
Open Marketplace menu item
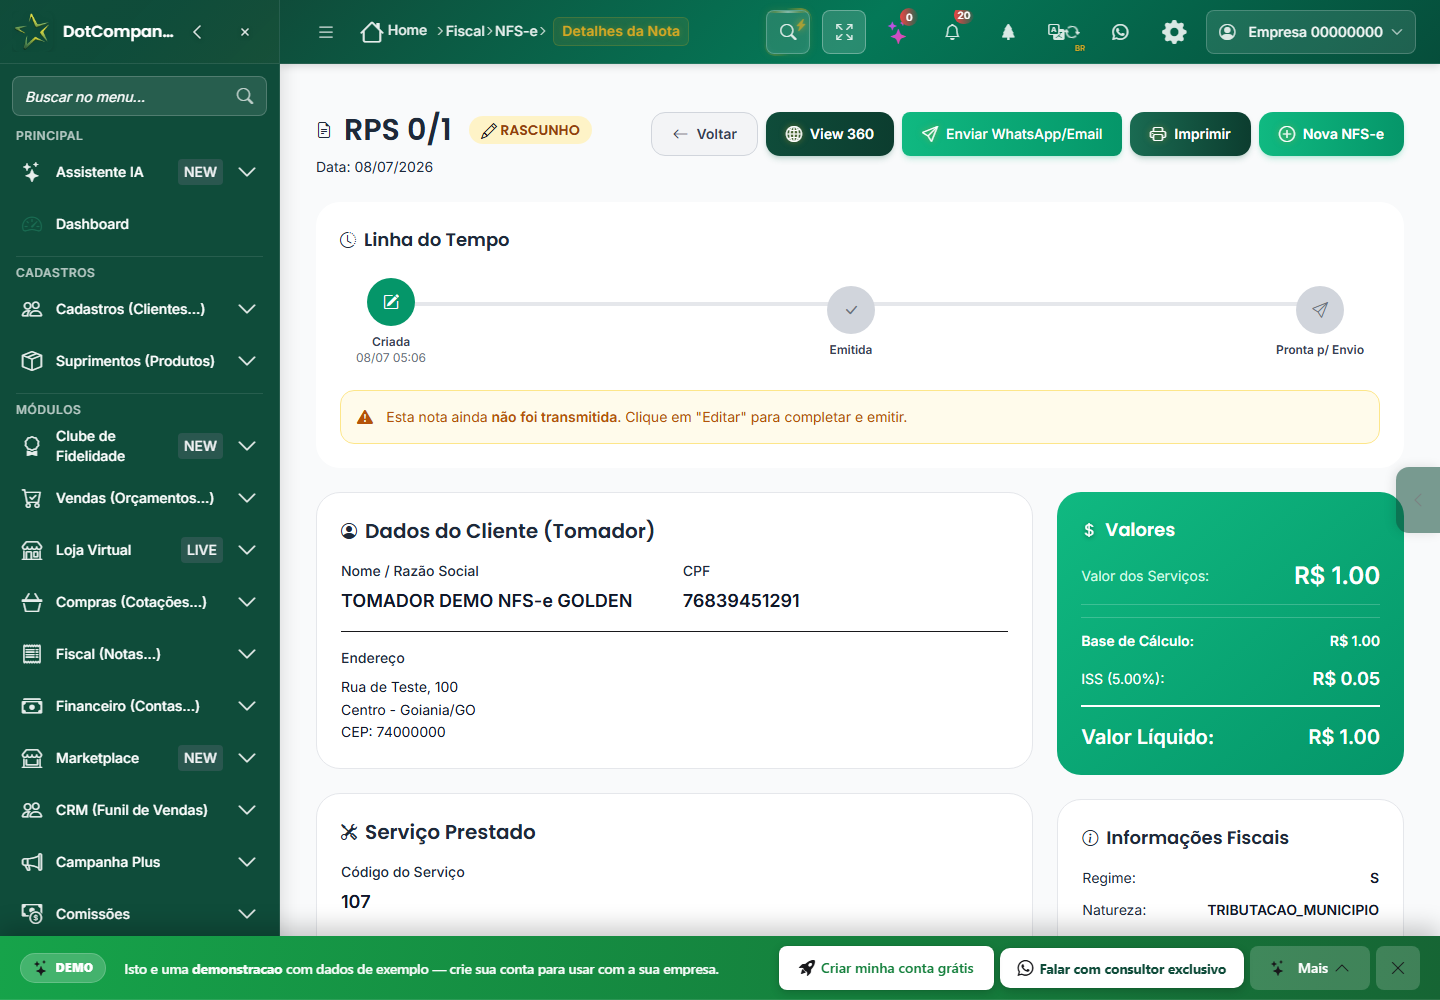tap(139, 758)
